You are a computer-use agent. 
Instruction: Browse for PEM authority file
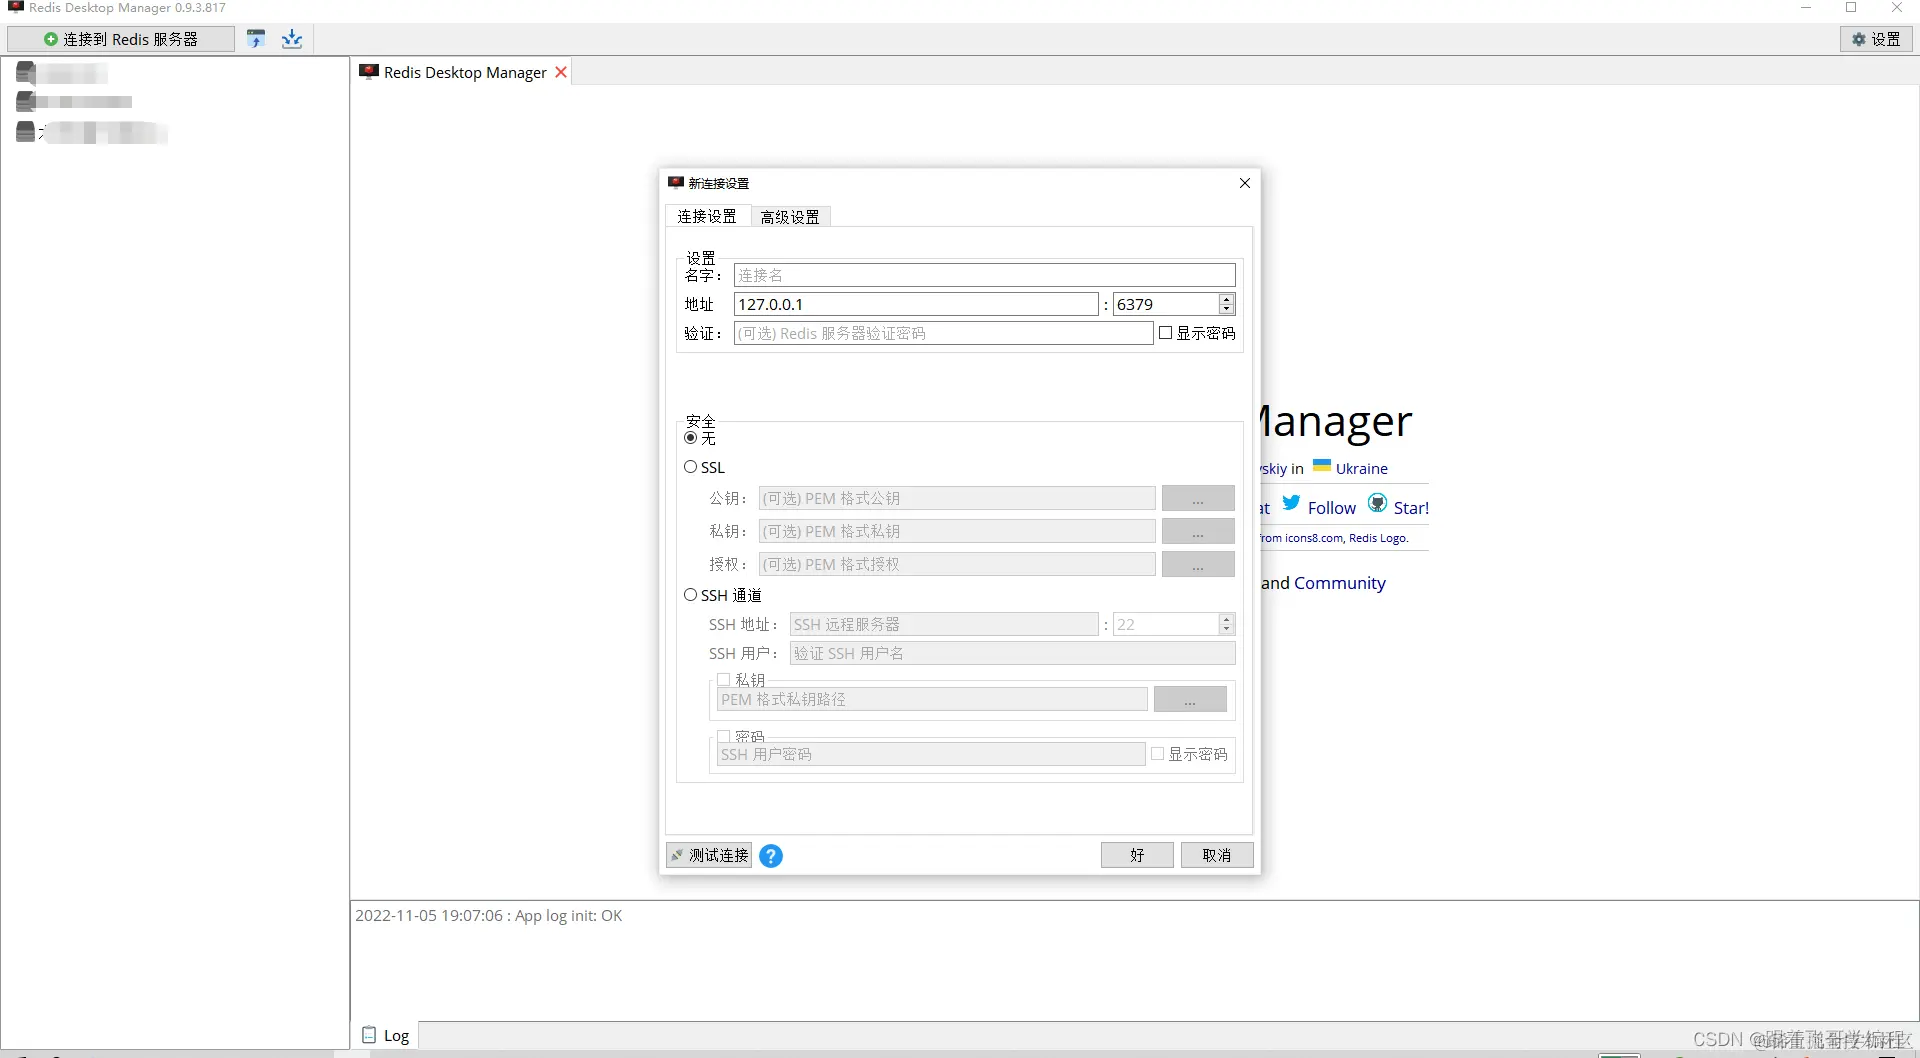click(1198, 564)
